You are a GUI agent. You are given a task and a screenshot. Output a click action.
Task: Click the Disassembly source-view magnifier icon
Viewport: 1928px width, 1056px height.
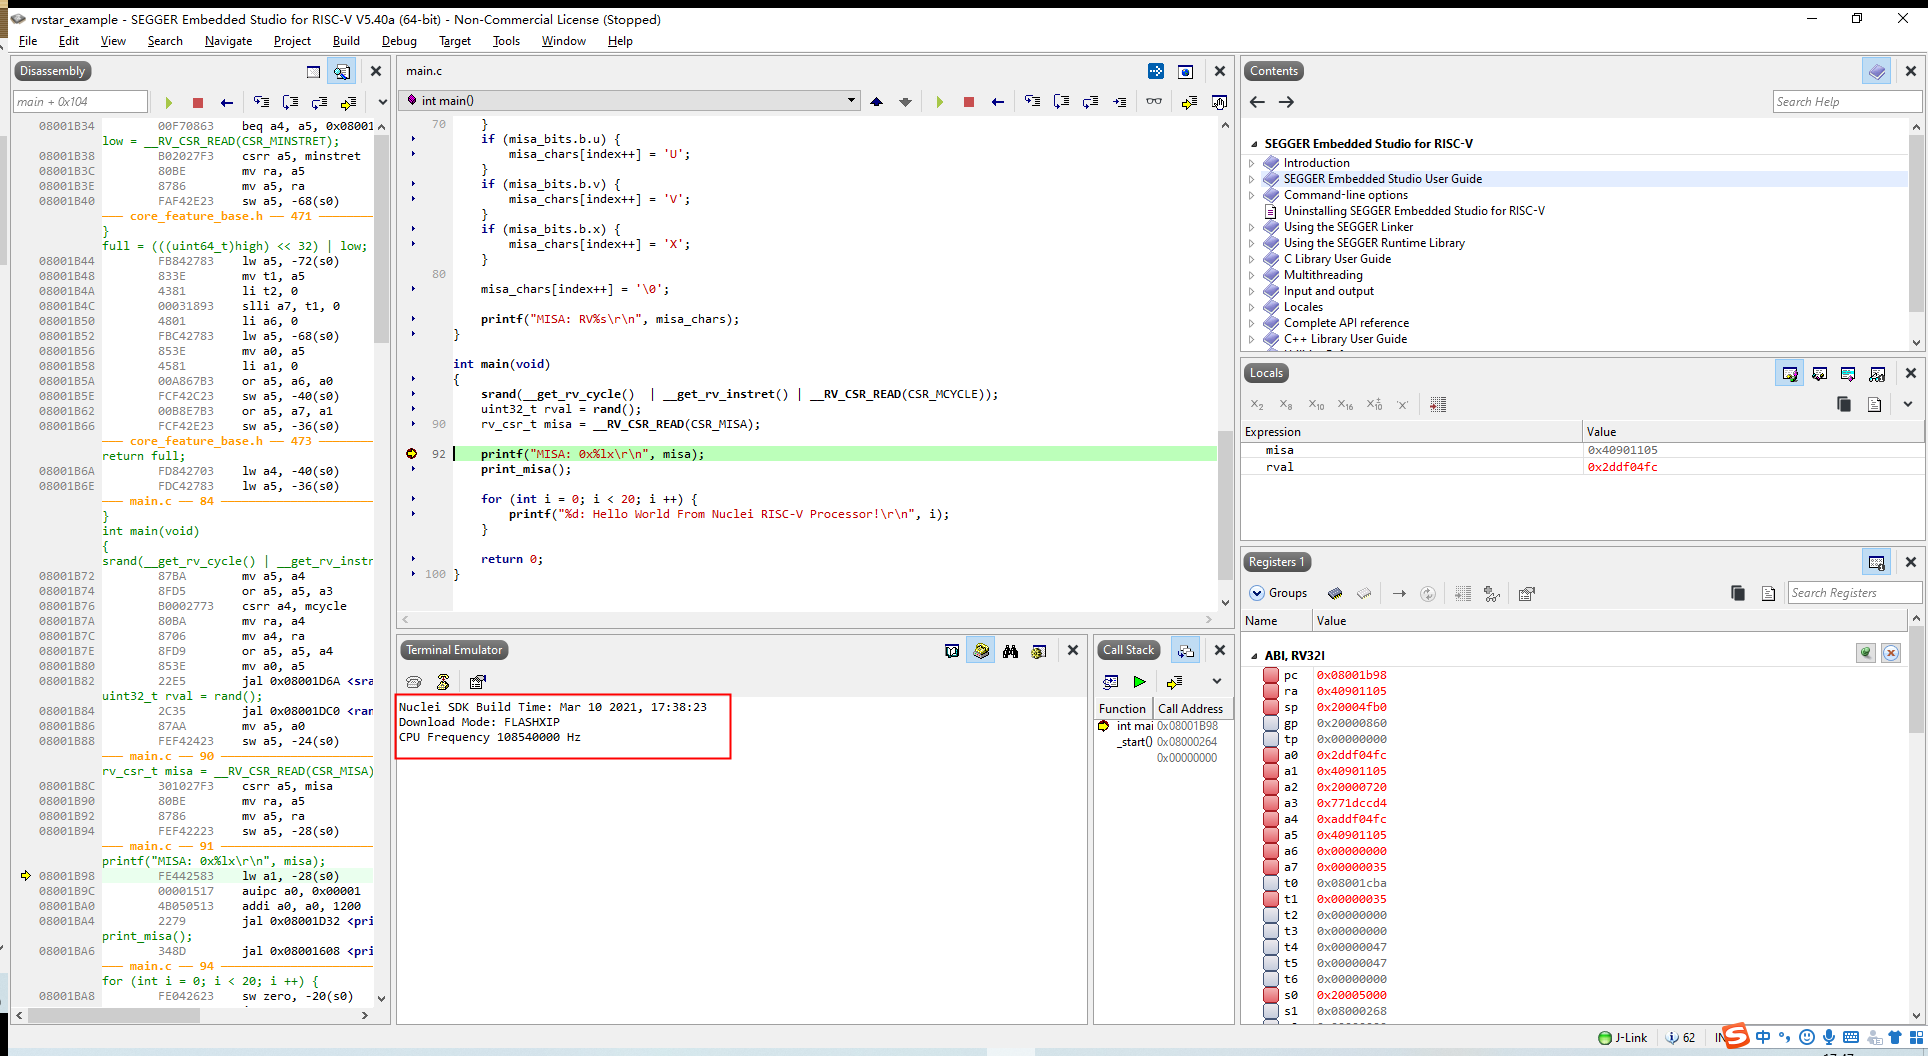(x=342, y=71)
